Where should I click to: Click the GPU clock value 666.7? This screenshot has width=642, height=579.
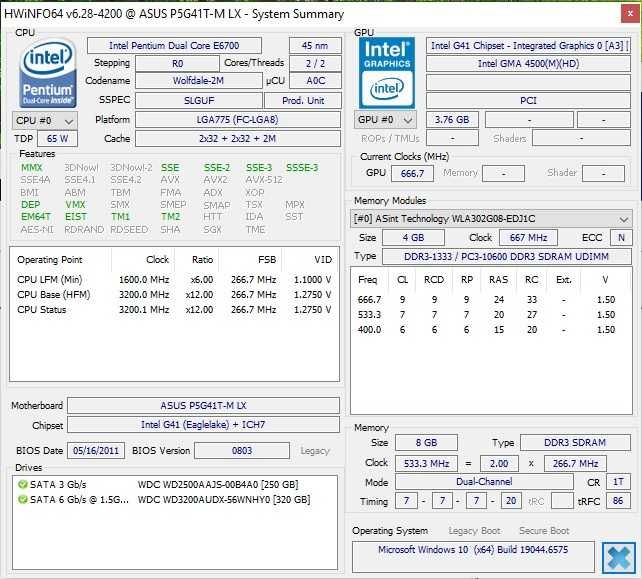(x=412, y=173)
